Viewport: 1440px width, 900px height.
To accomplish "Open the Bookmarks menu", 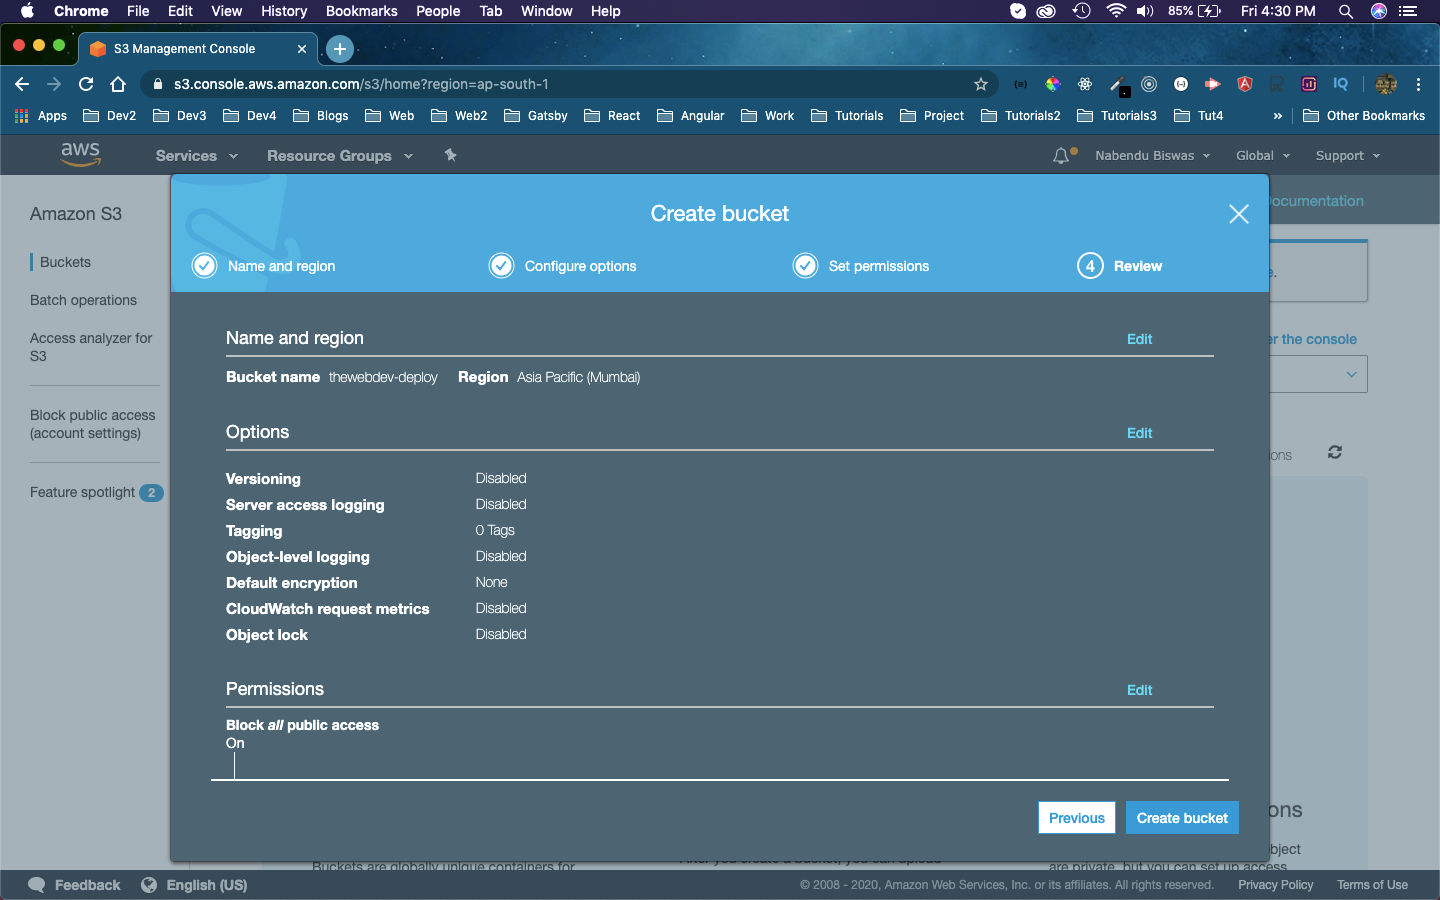I will coord(361,11).
